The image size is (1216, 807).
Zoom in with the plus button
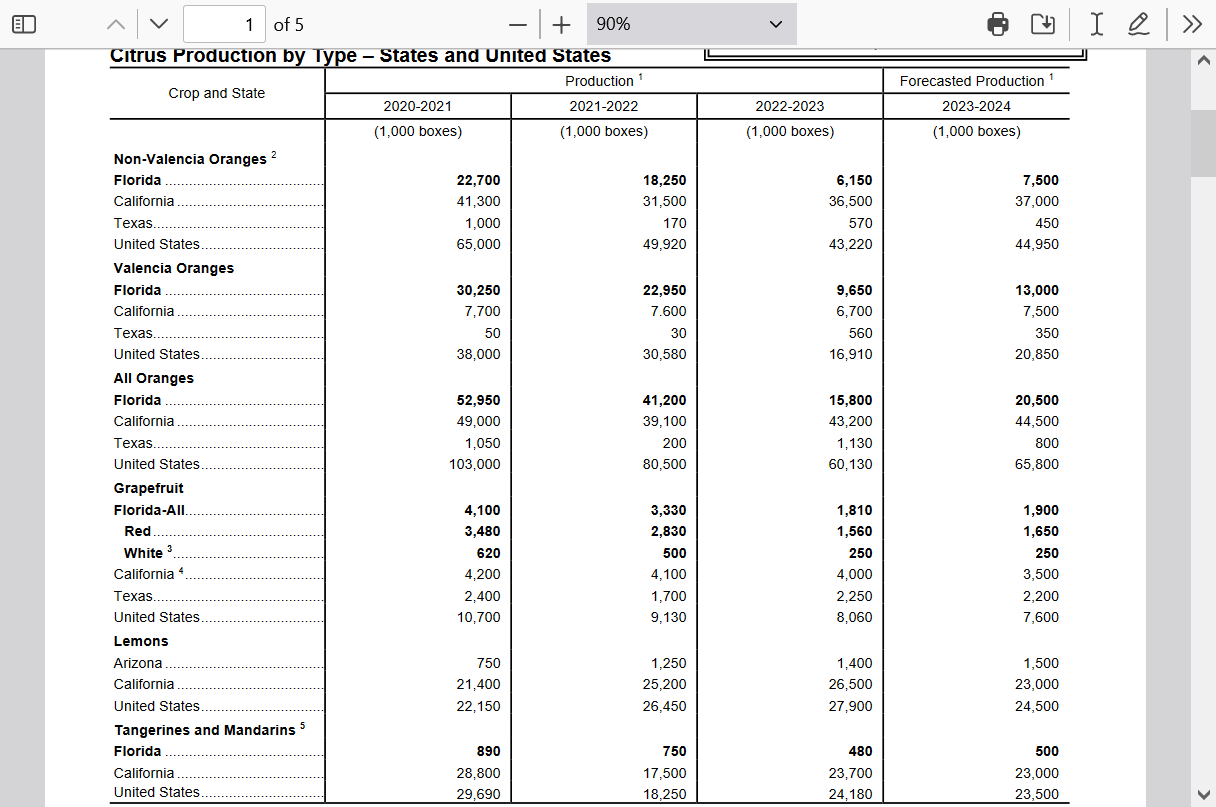(x=562, y=24)
